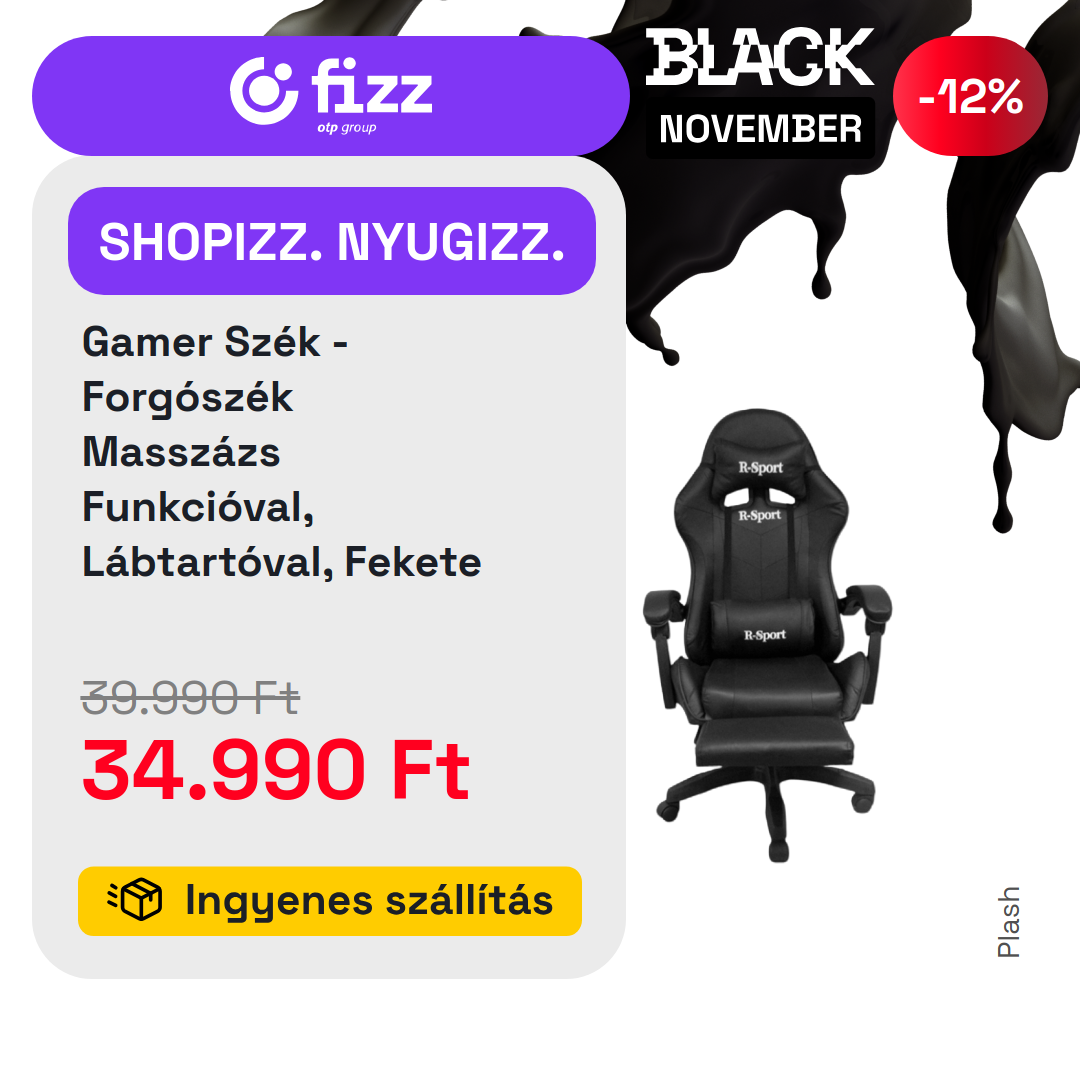Click the otp group small text
1080x1080 pixels.
point(346,128)
